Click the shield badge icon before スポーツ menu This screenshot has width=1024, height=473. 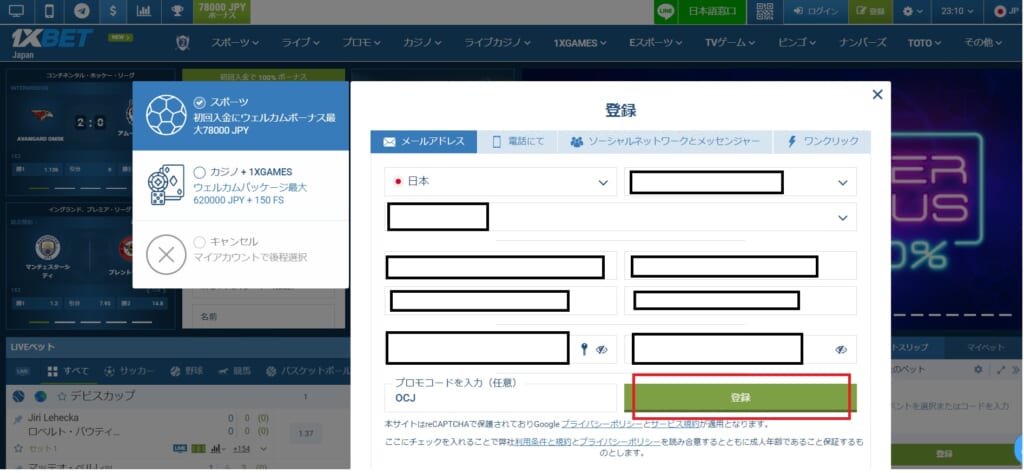[184, 42]
